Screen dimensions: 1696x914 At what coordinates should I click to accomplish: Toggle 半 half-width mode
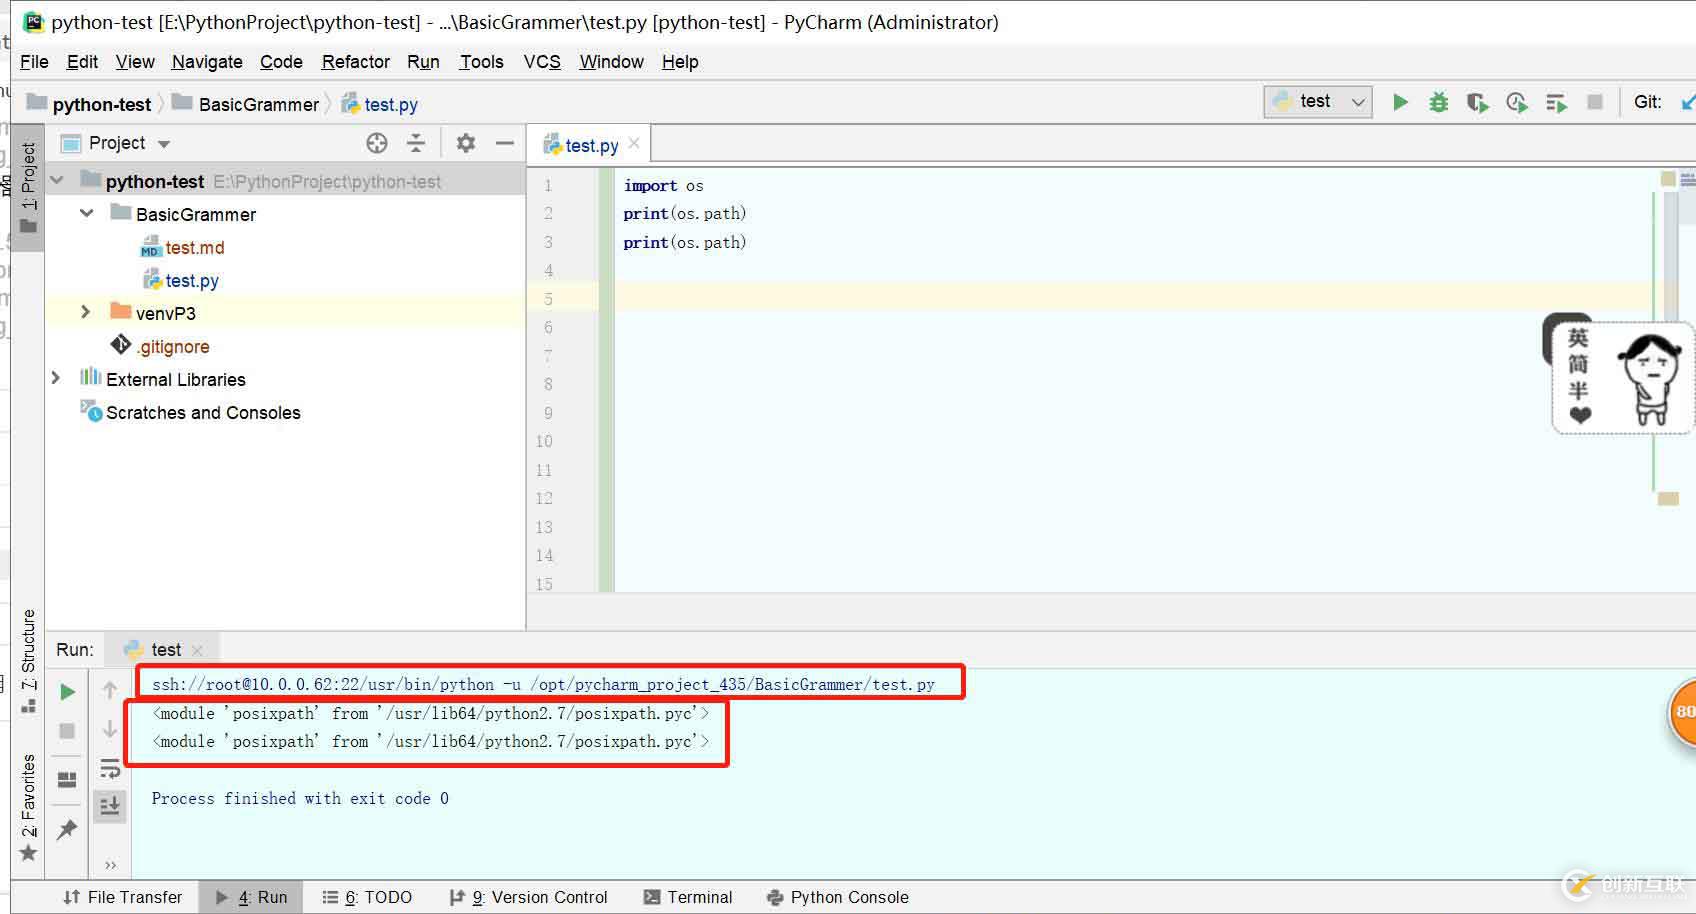pos(1579,390)
